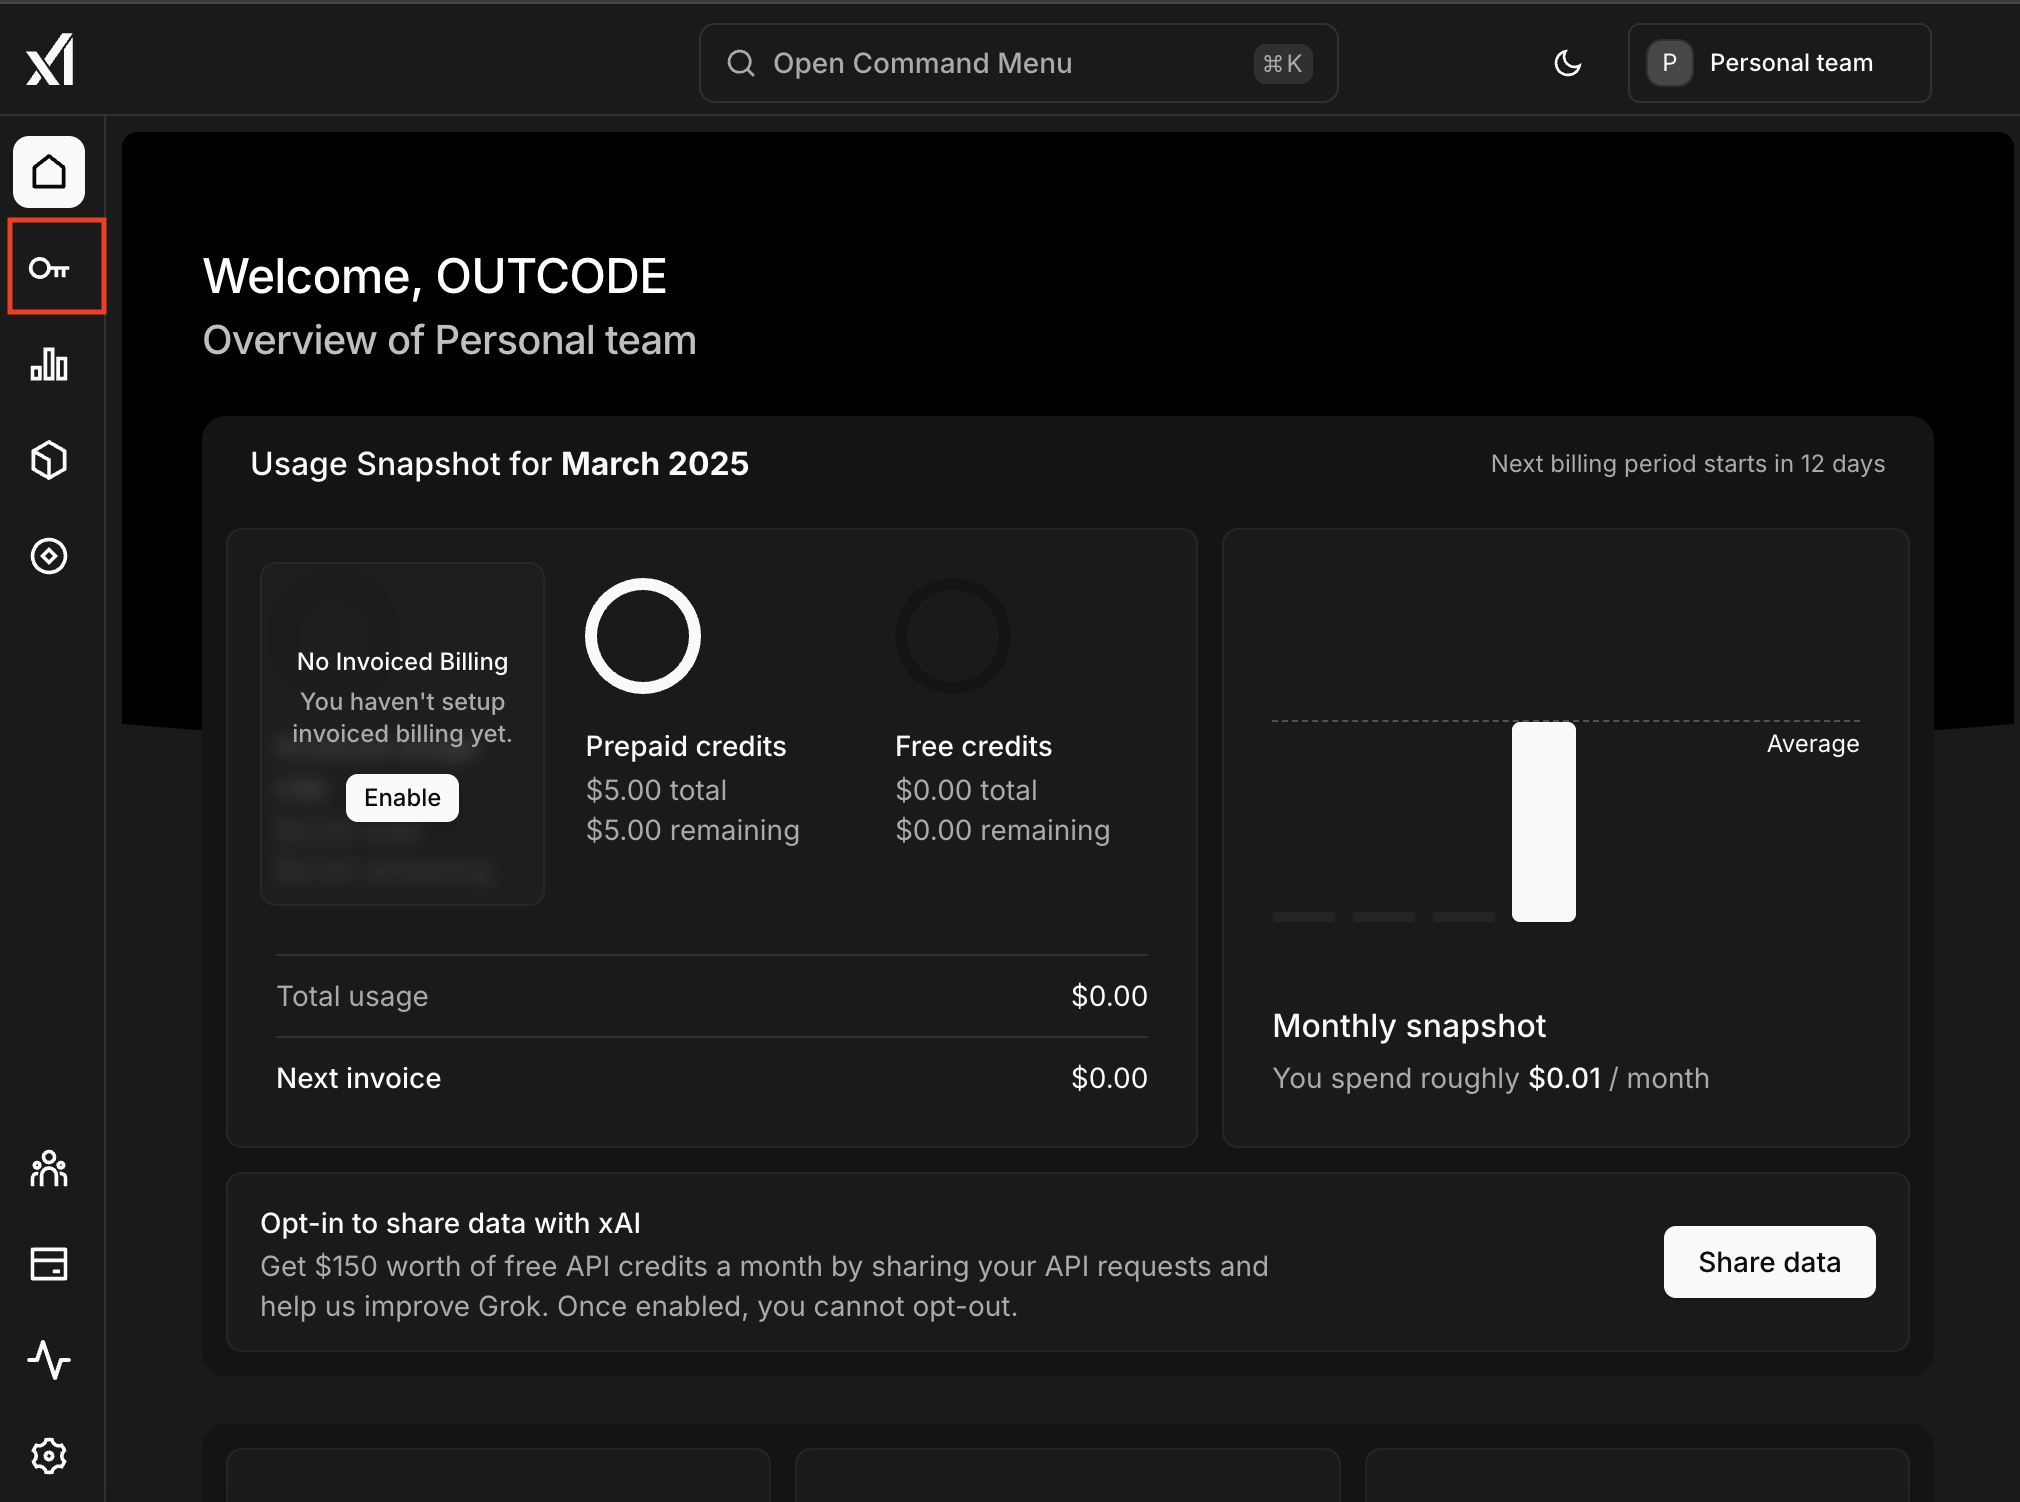Expand the Personal team switcher
The width and height of the screenshot is (2020, 1502).
point(1779,63)
